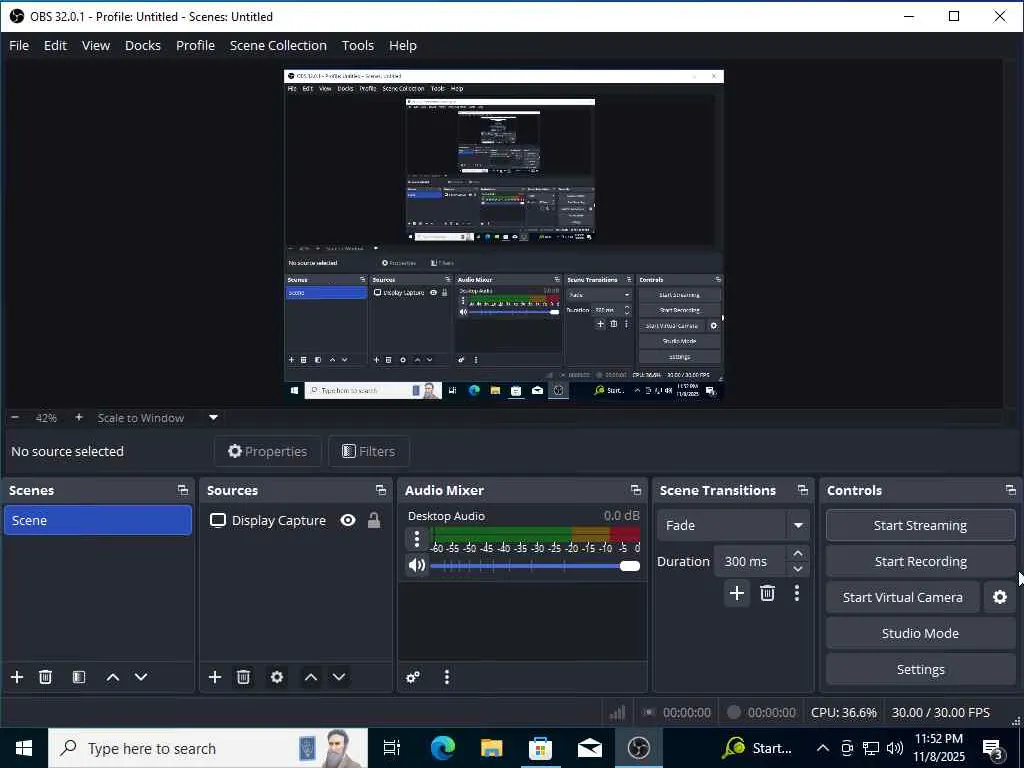Decrease transition duration with down arrow
The image size is (1024, 768).
click(x=797, y=569)
